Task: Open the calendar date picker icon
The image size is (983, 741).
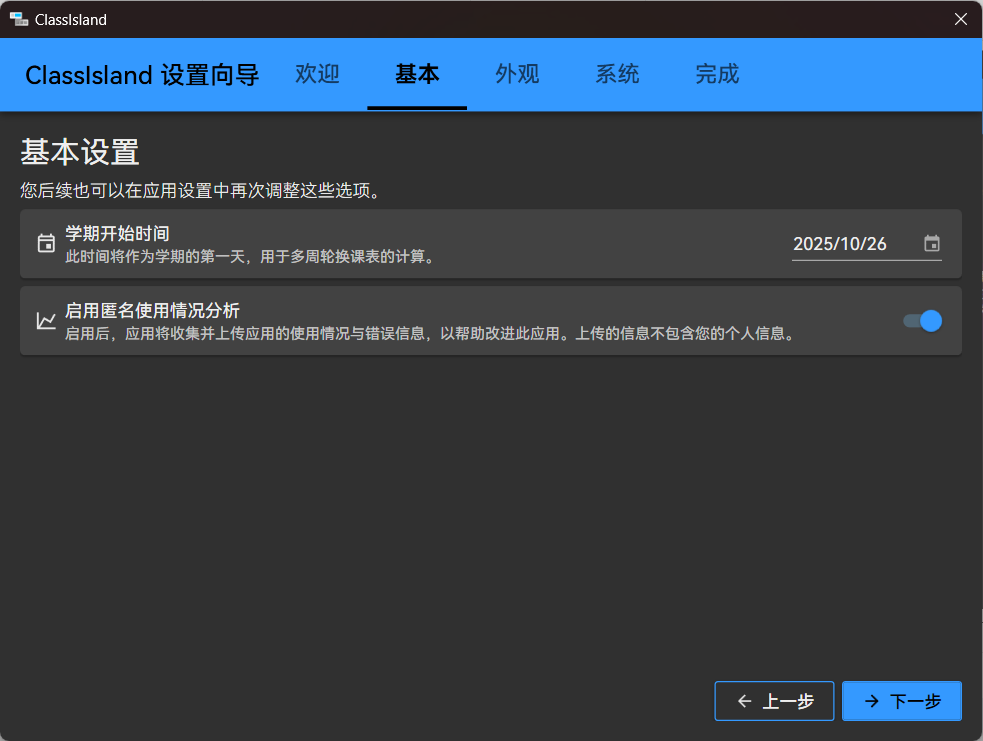Action: coord(932,243)
